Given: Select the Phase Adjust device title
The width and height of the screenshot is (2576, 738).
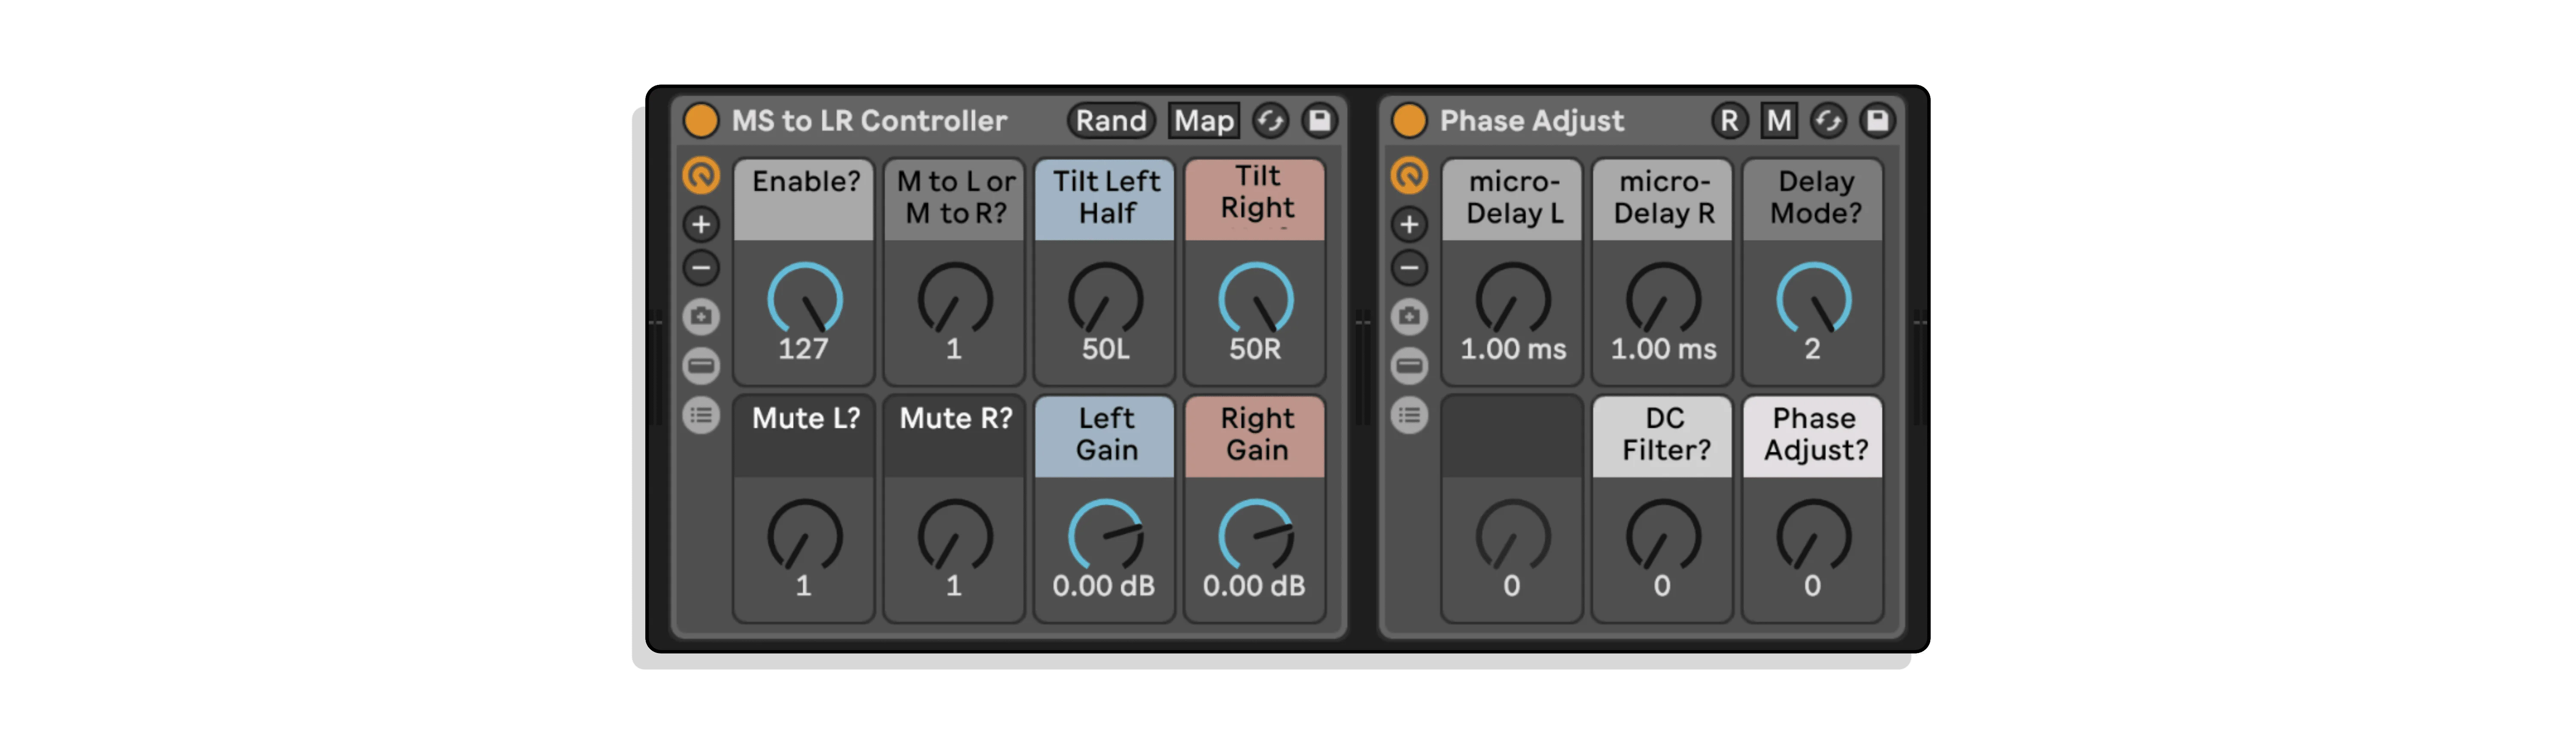Looking at the screenshot, I should 1531,121.
